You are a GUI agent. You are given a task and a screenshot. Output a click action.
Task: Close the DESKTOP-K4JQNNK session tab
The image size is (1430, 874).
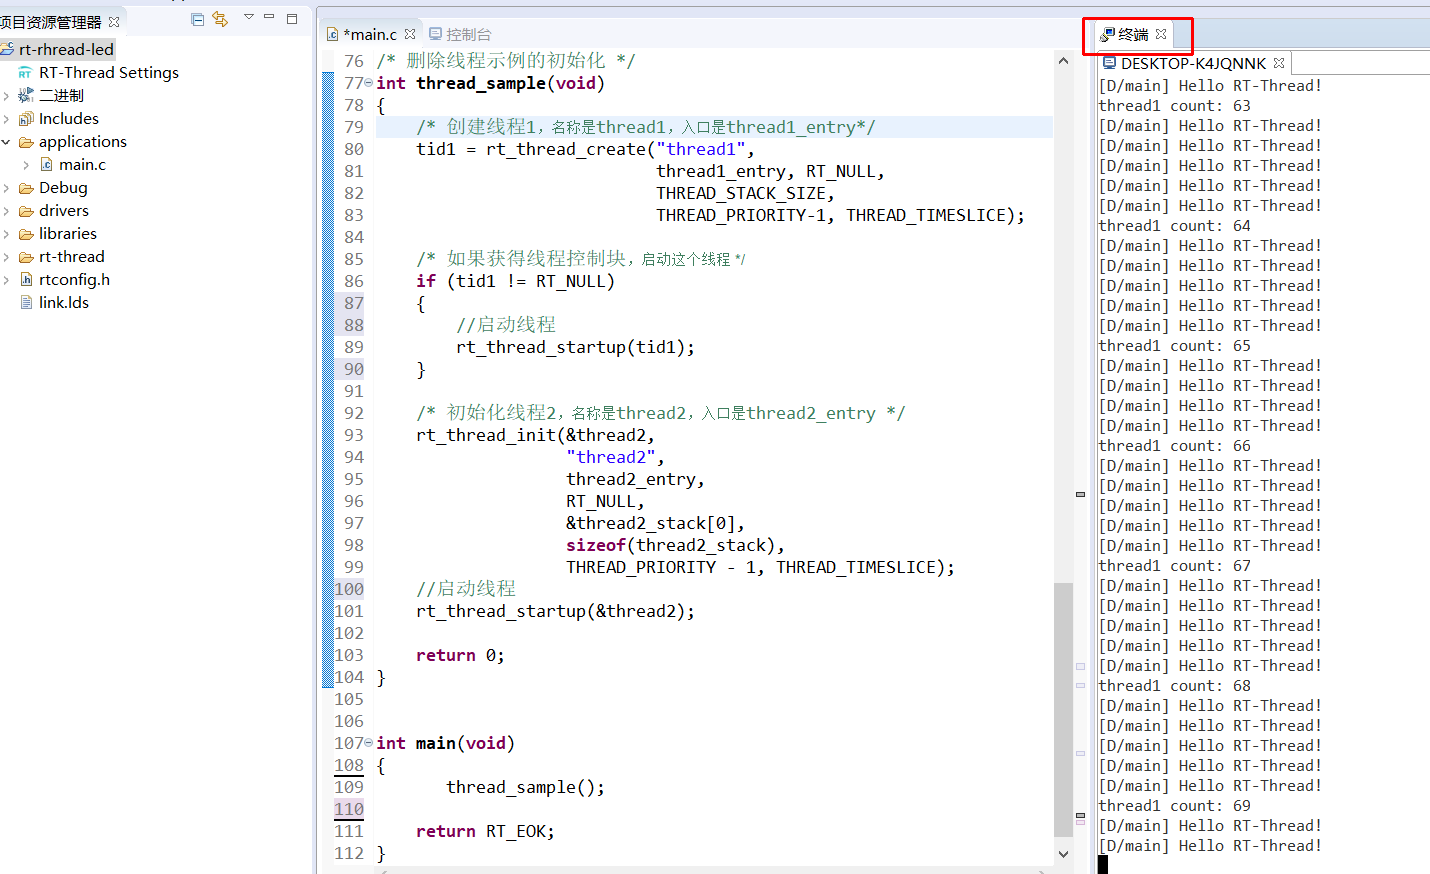pos(1279,62)
